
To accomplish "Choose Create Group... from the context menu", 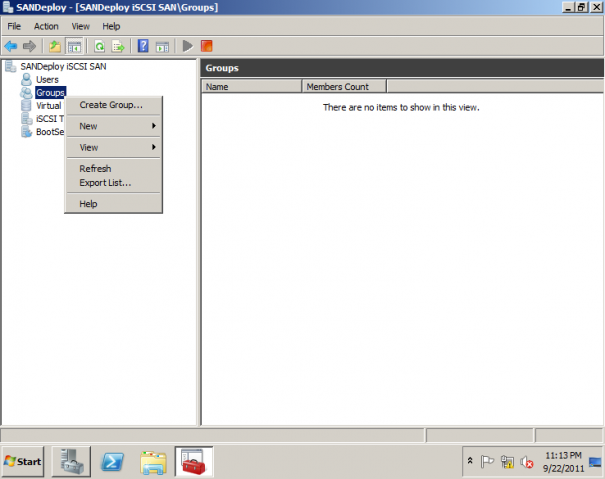I will point(113,105).
